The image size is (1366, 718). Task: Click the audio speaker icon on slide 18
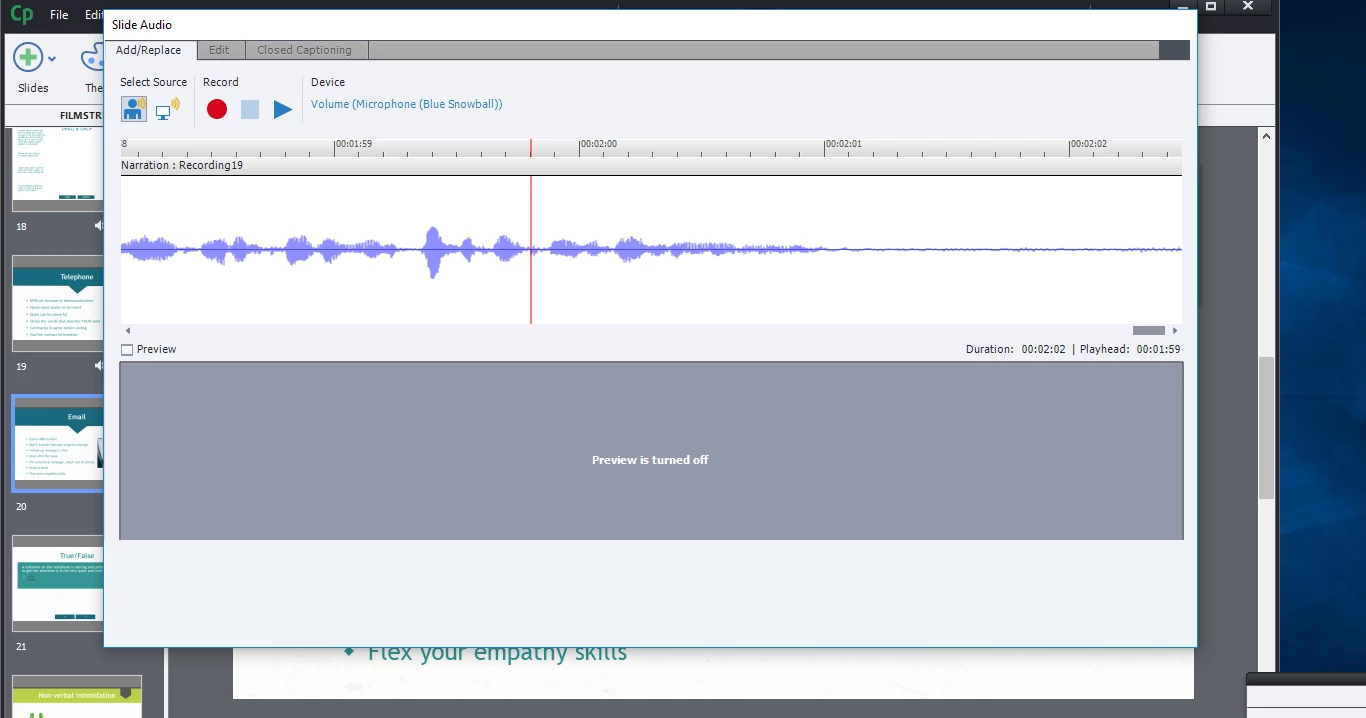pos(99,226)
